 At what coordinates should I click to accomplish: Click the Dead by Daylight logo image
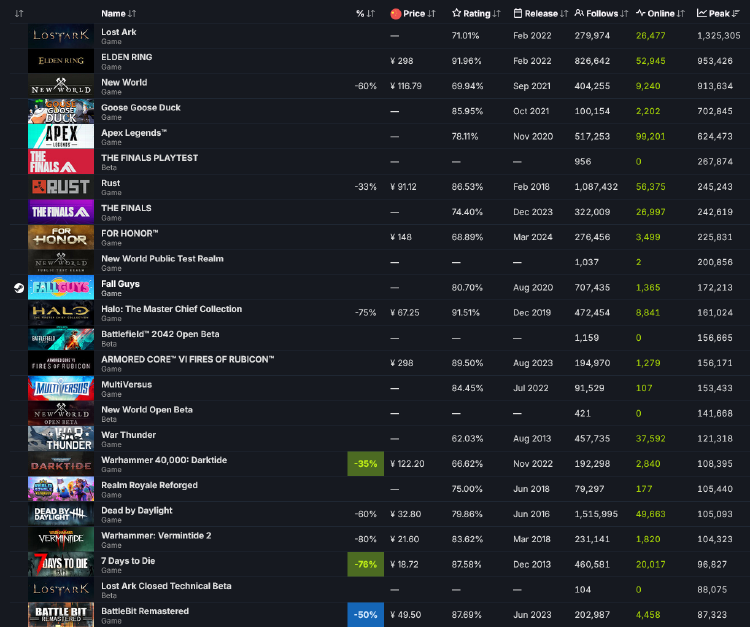click(61, 514)
